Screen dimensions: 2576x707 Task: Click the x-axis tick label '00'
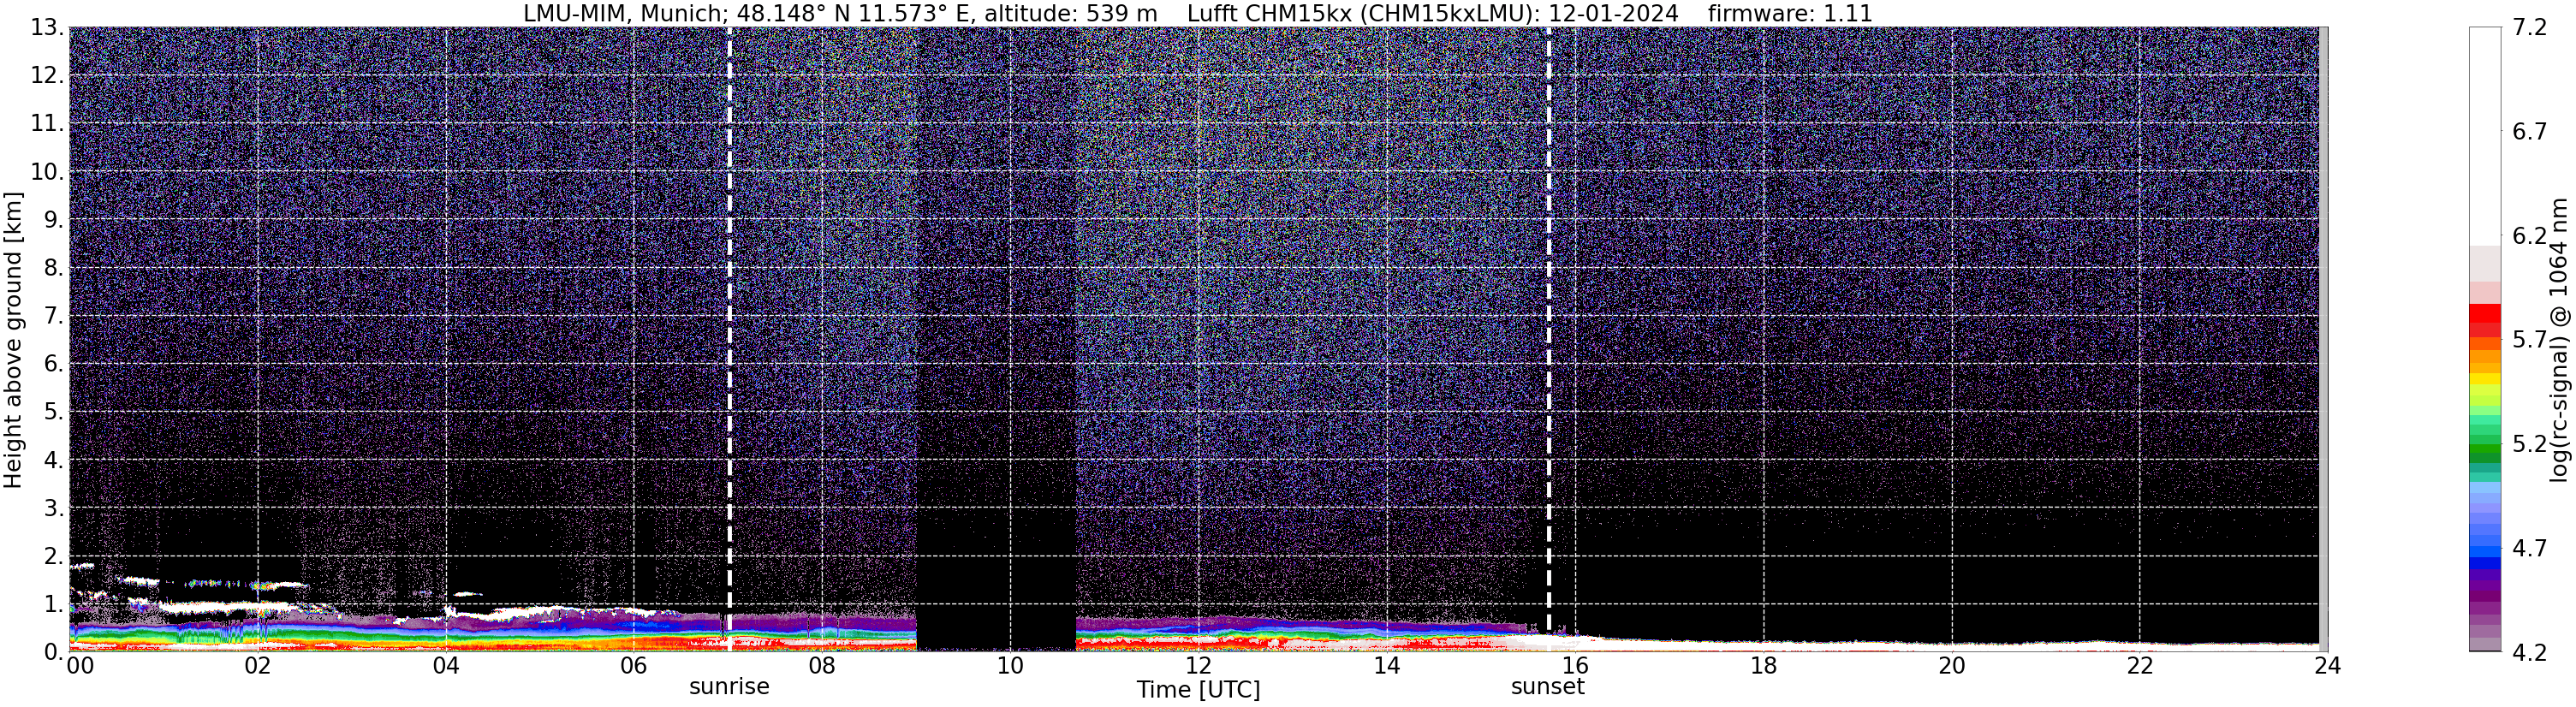80,666
